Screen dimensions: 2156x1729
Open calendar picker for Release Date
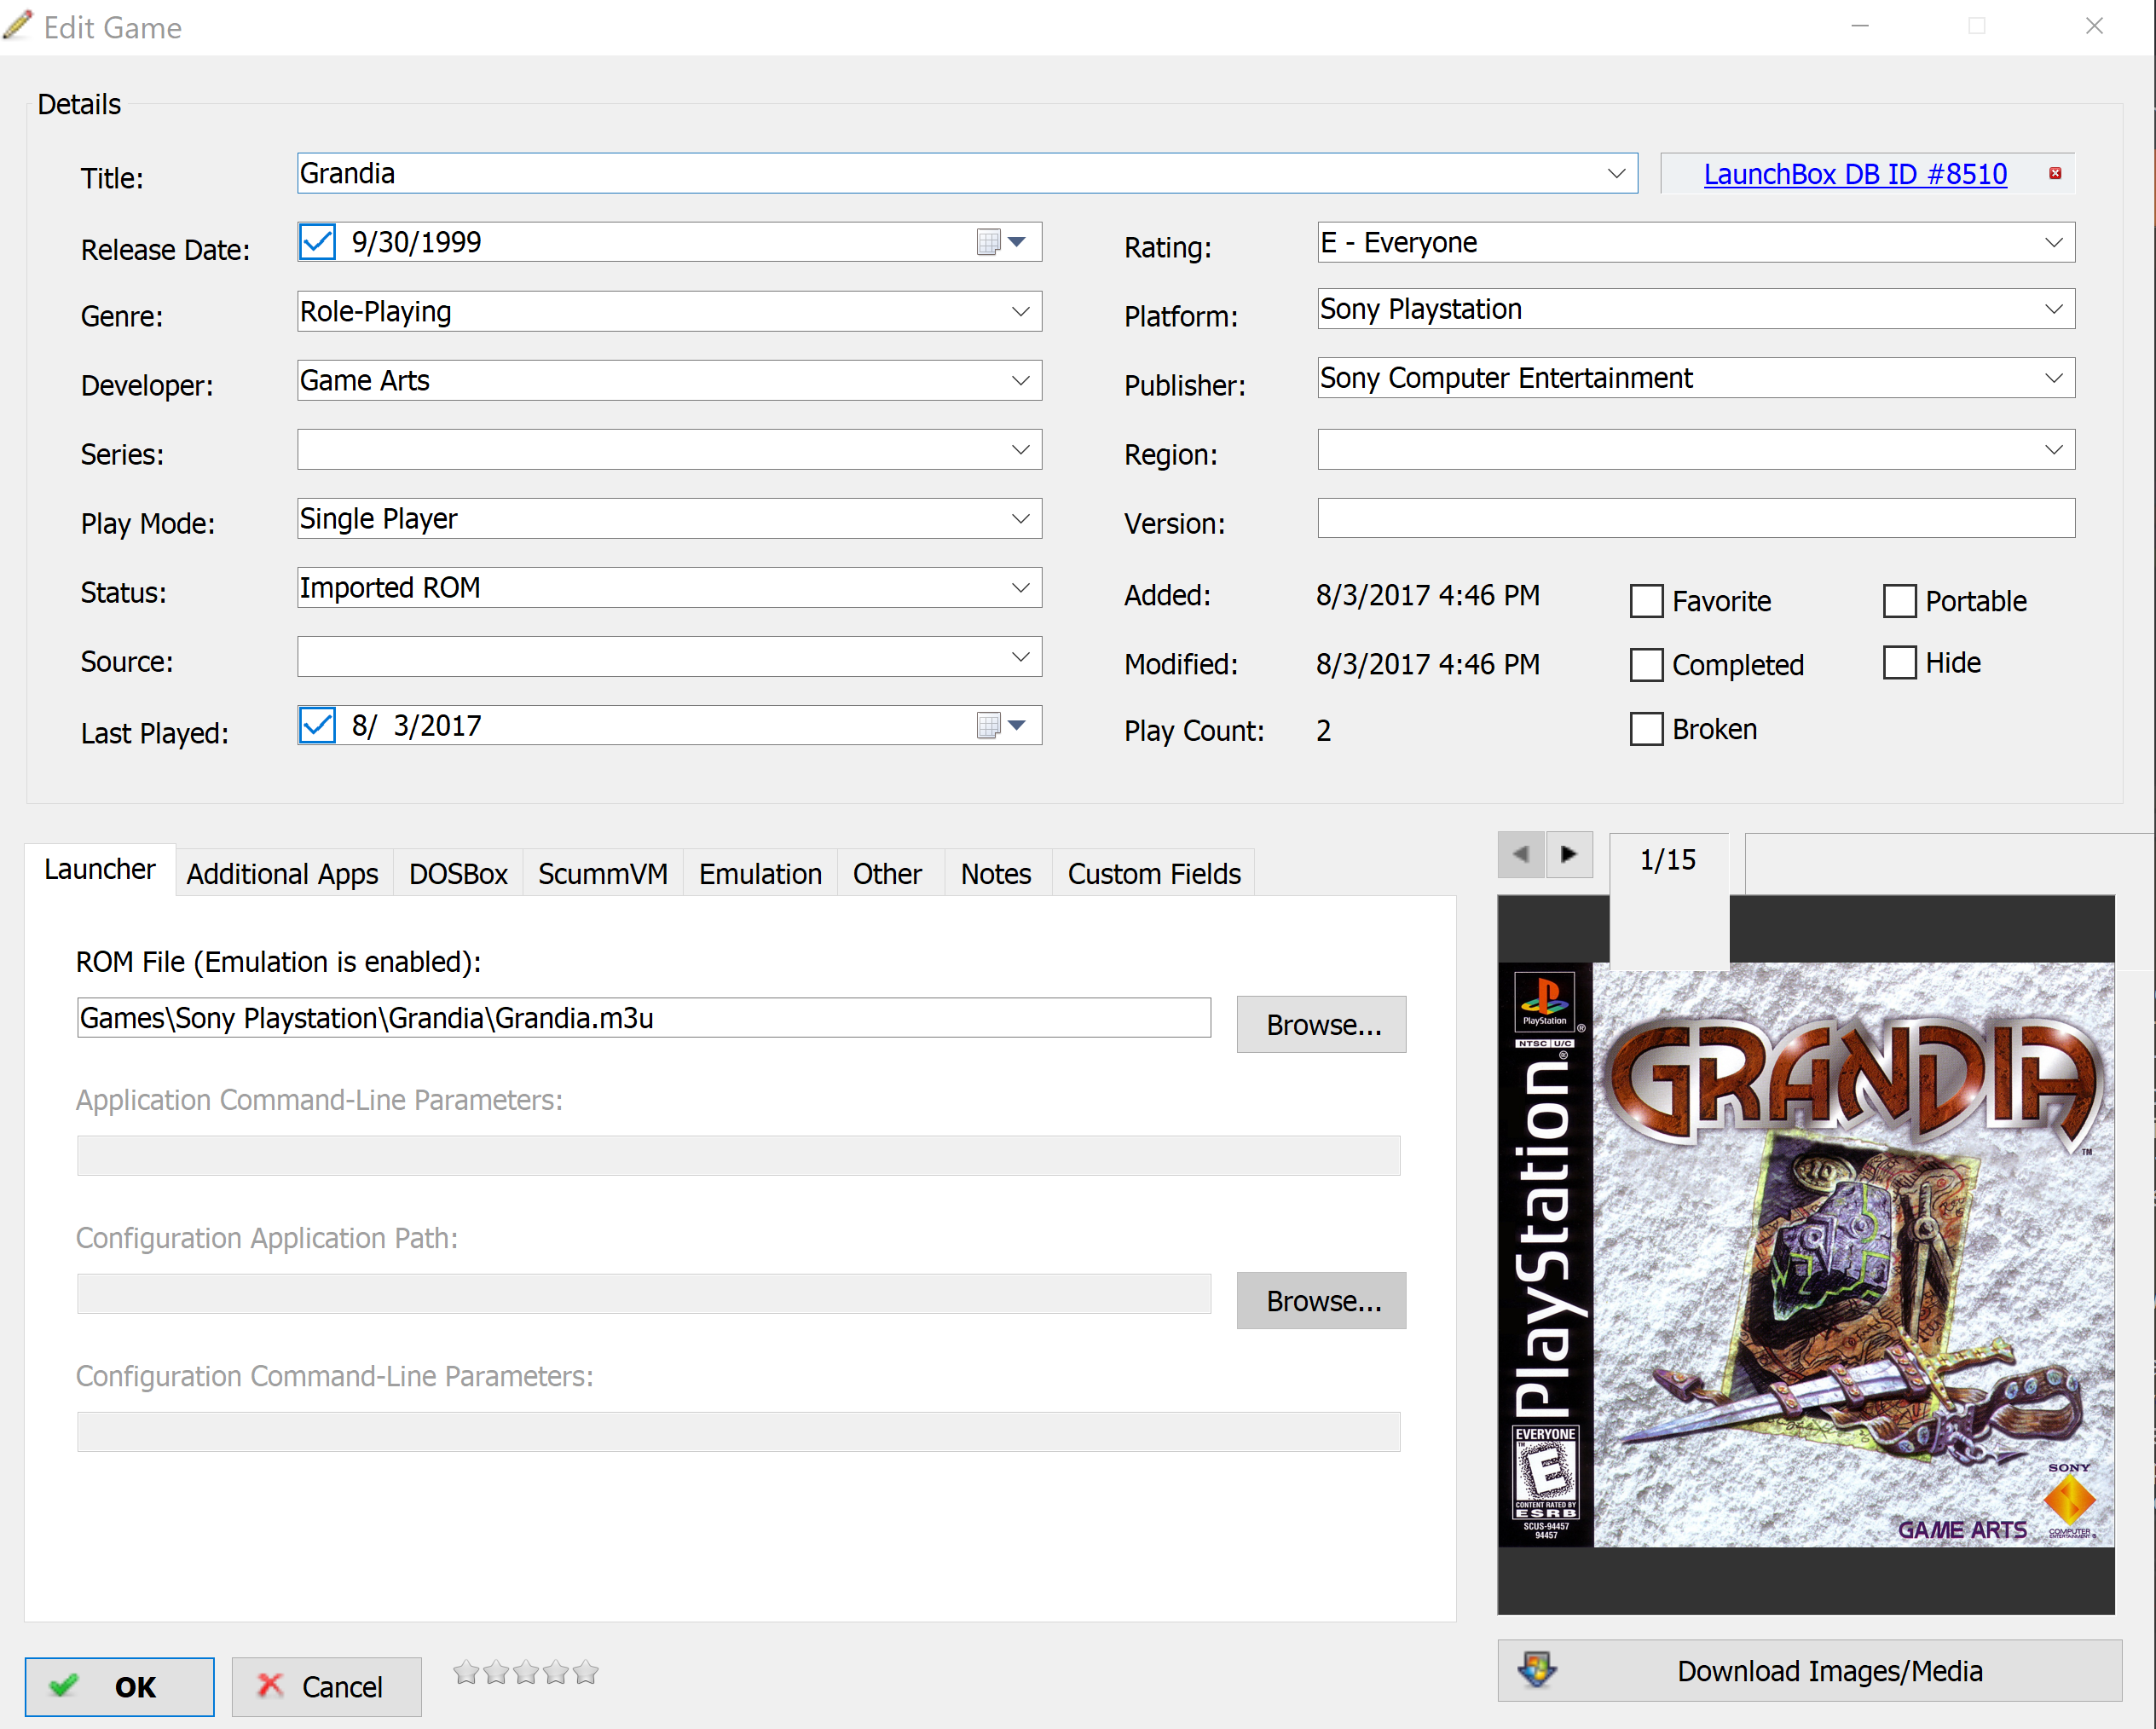pyautogui.click(x=1002, y=242)
